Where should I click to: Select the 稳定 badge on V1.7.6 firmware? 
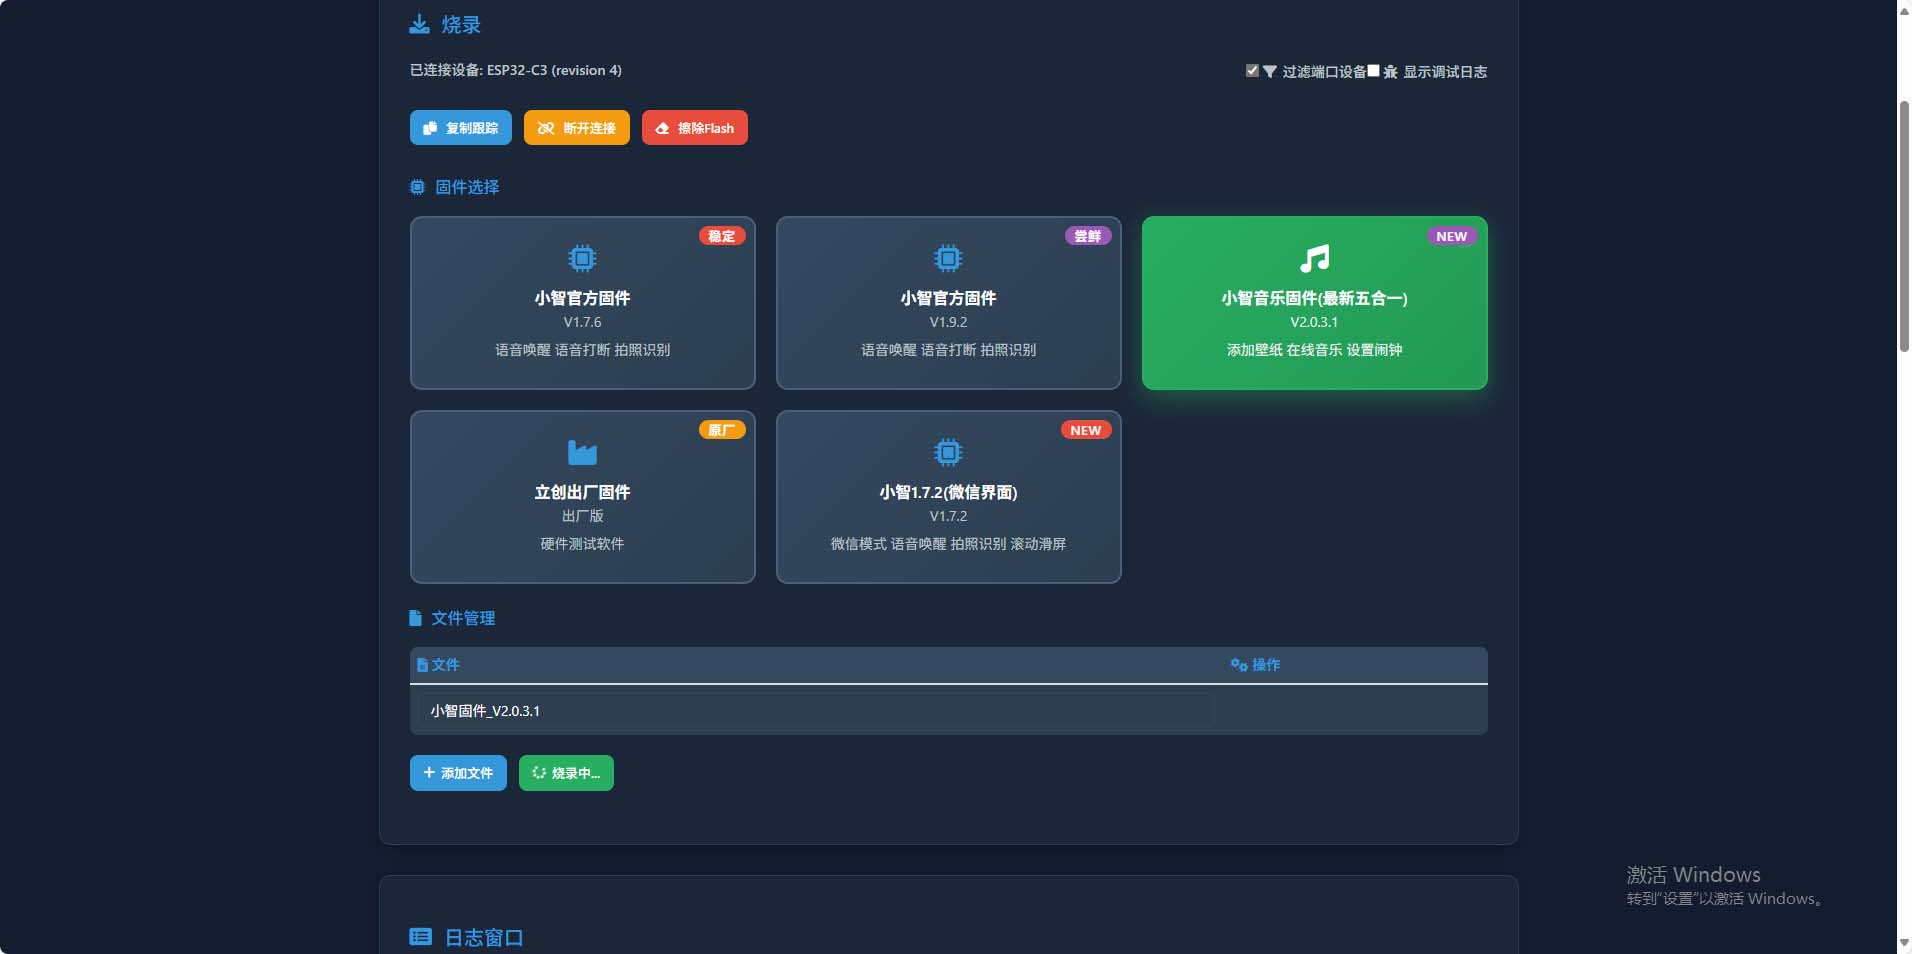(721, 236)
